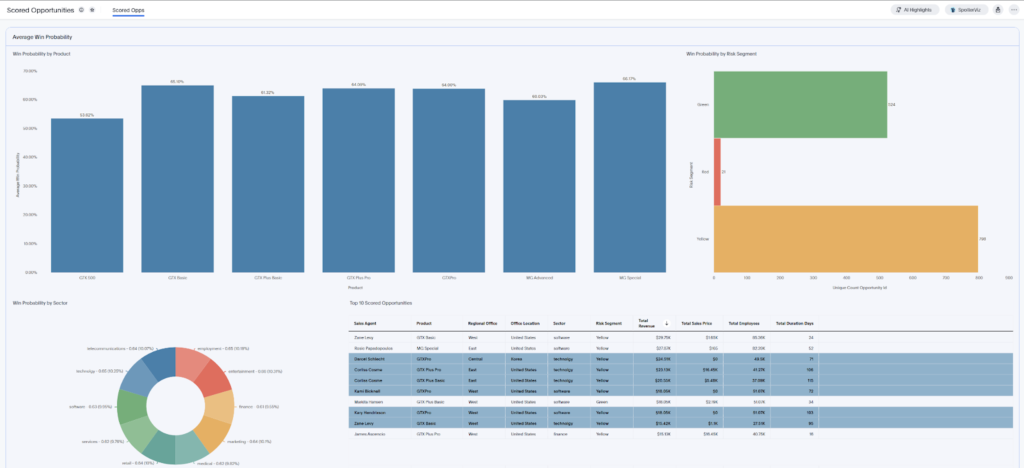Screen dimensions: 1024x468
Task: Click the share icon in top right
Action: point(996,9)
